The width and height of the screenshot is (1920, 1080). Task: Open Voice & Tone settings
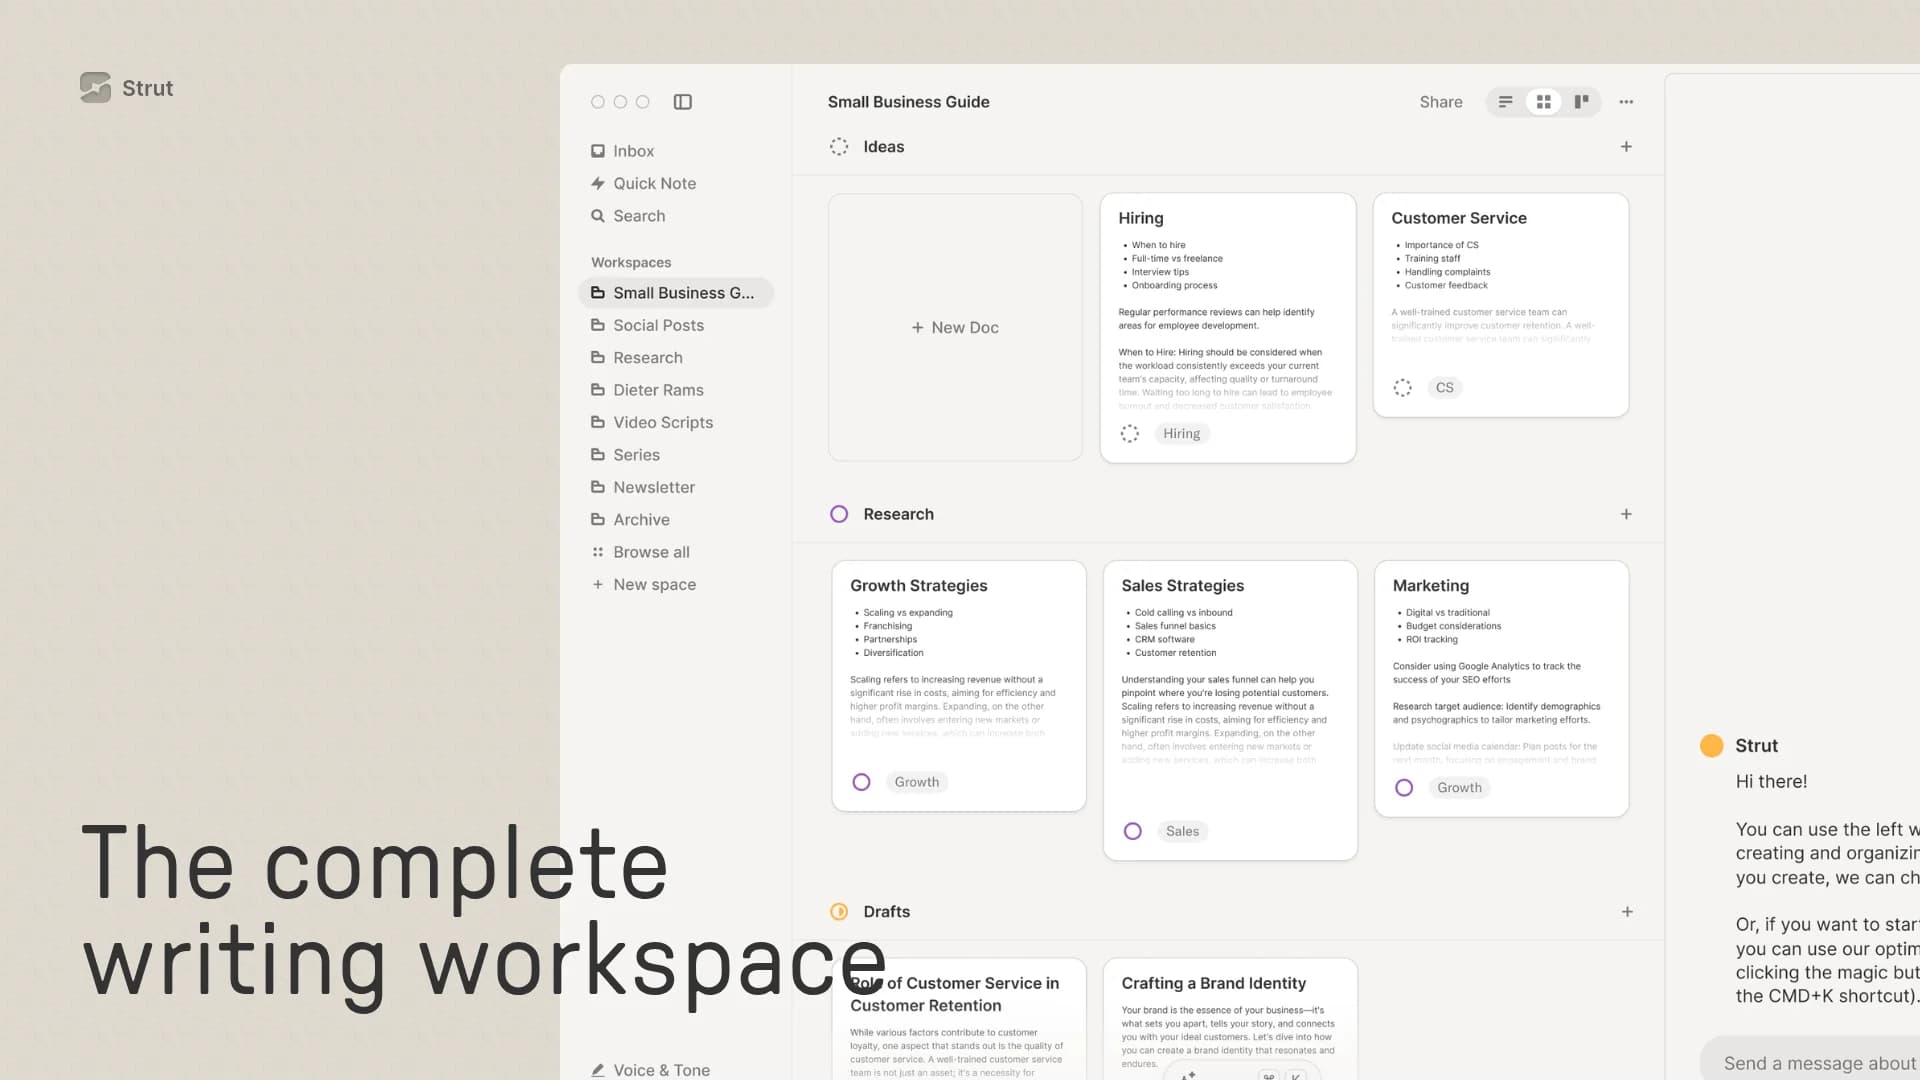pyautogui.click(x=650, y=1069)
